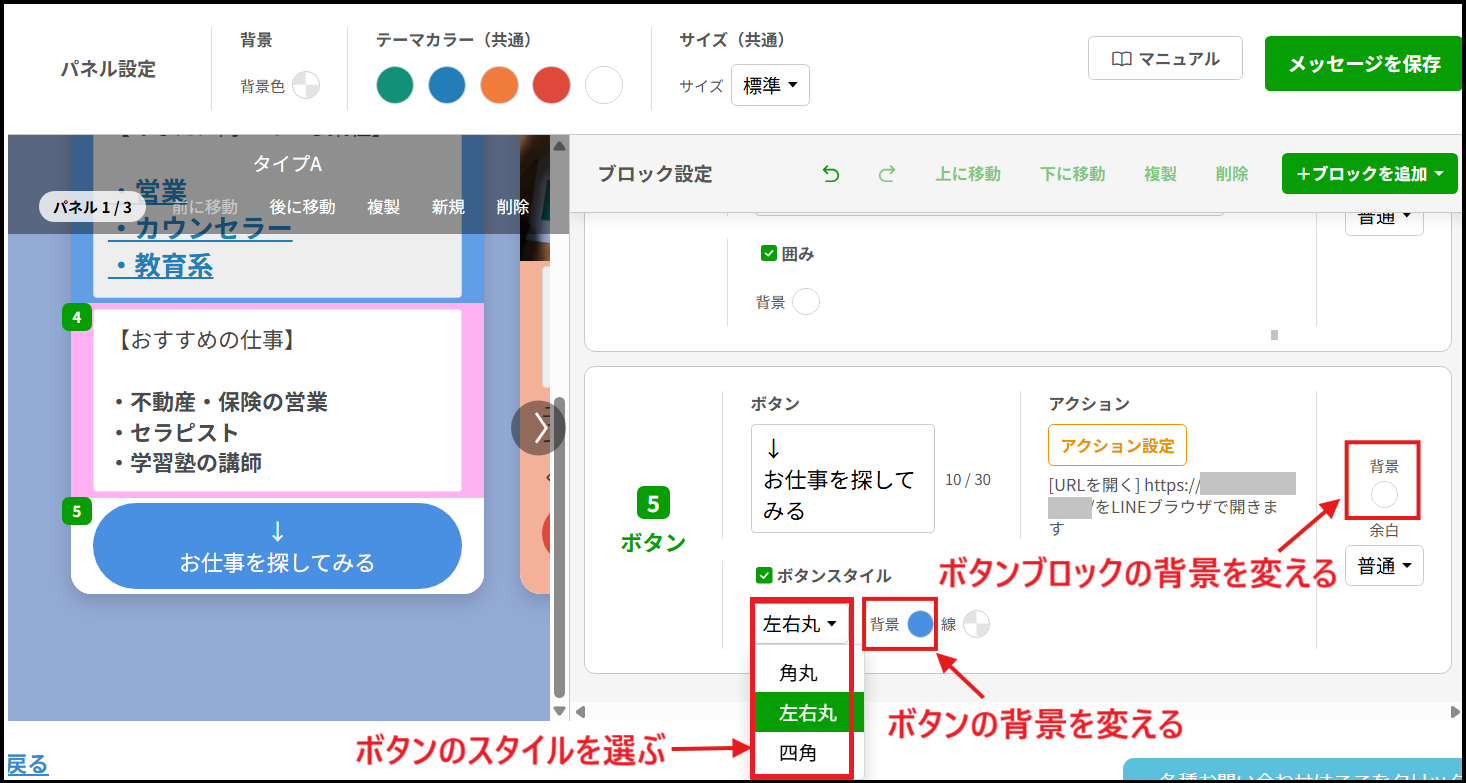Choose 左右丸 from style list
Image resolution: width=1466 pixels, height=783 pixels.
tap(807, 713)
